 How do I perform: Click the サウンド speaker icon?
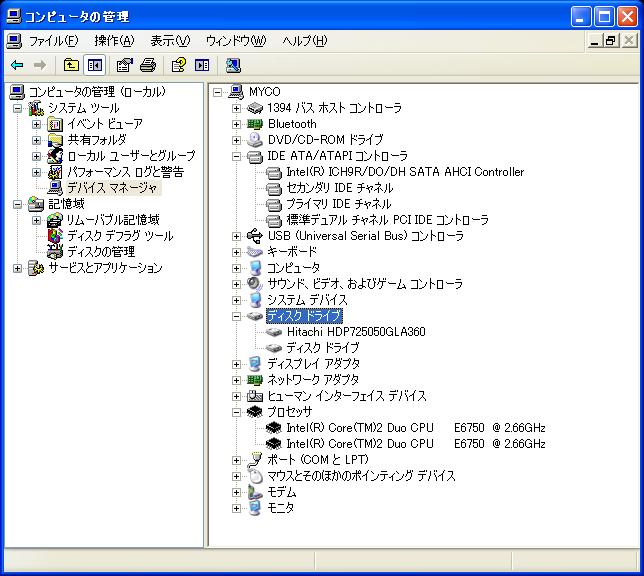click(x=255, y=284)
